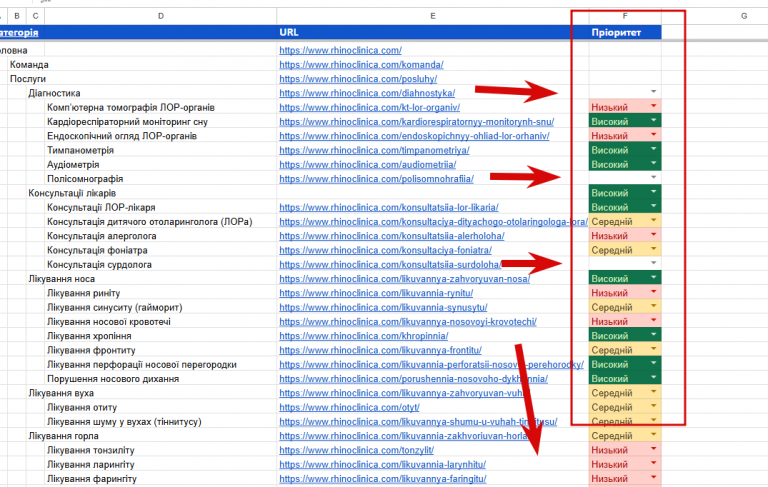The height and width of the screenshot is (487, 768).
Task: Select the Пріоритет header cell
Action: pyautogui.click(x=624, y=32)
